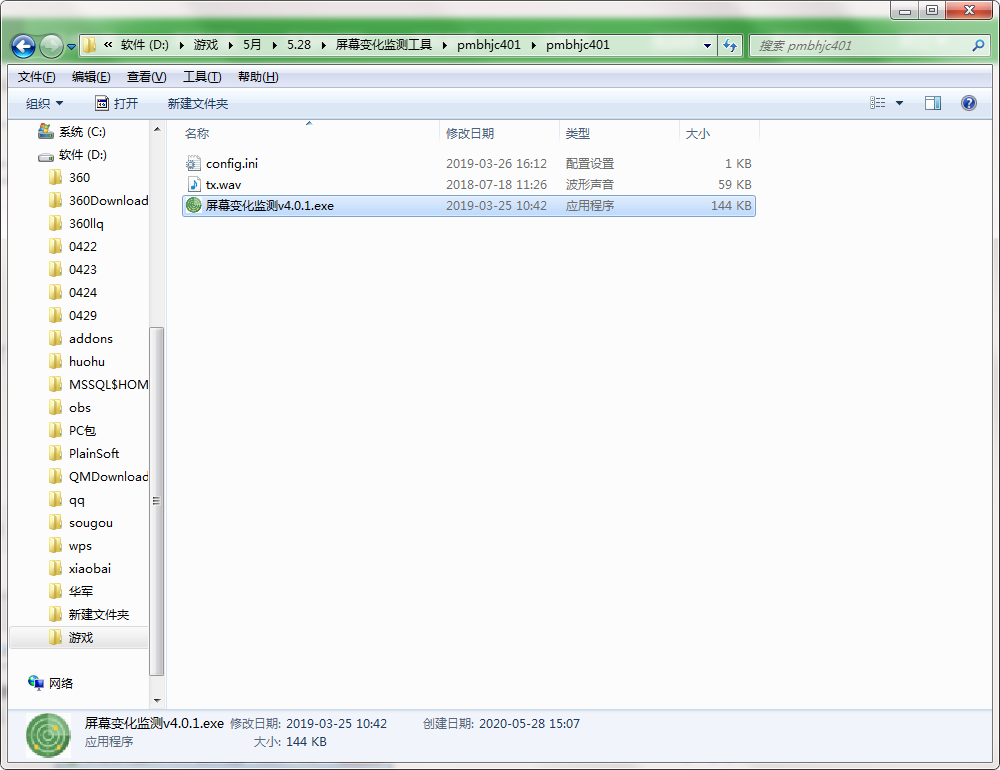The image size is (1000, 770).
Task: Click the Back navigation arrow button
Action: tap(24, 46)
